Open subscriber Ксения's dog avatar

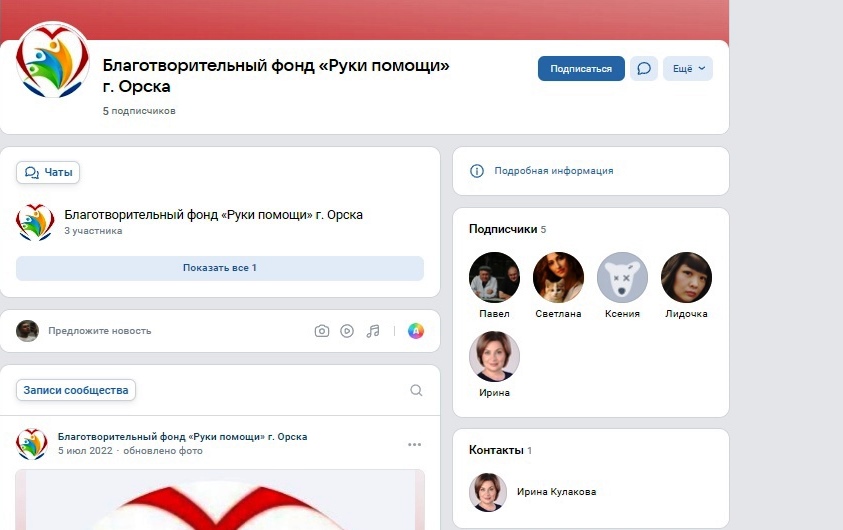click(x=623, y=277)
